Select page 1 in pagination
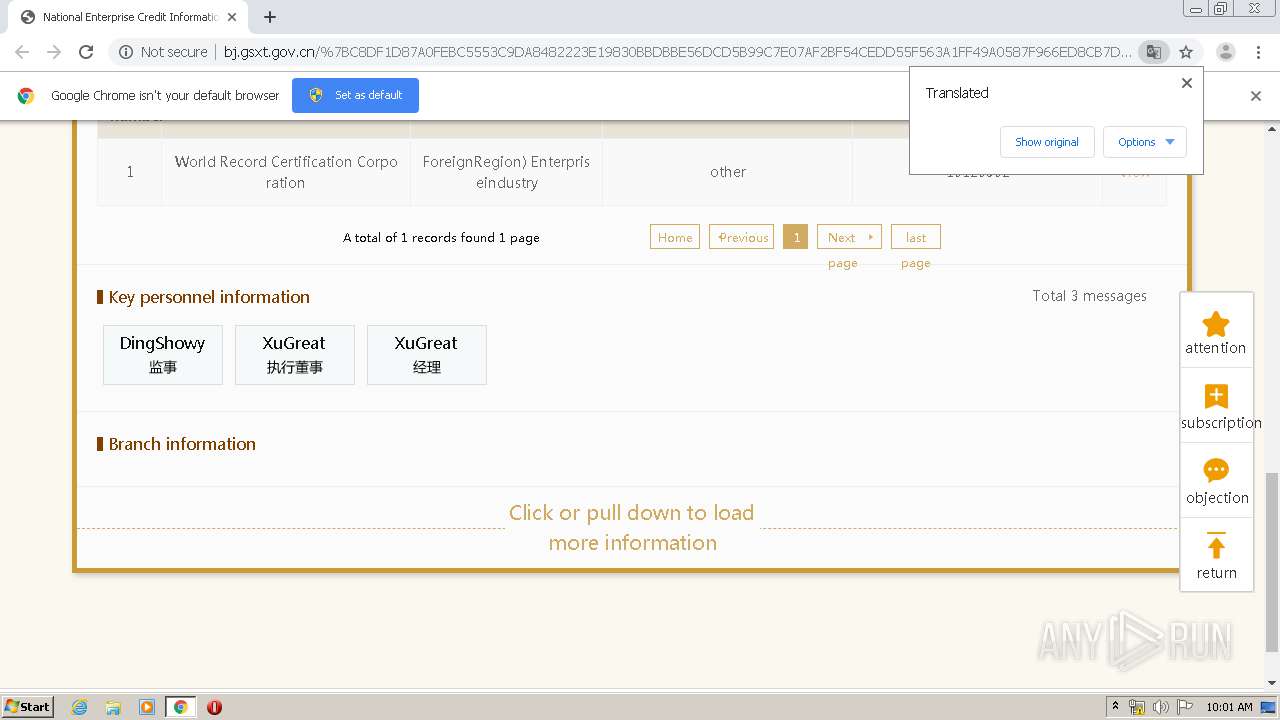This screenshot has width=1280, height=720. (x=796, y=237)
